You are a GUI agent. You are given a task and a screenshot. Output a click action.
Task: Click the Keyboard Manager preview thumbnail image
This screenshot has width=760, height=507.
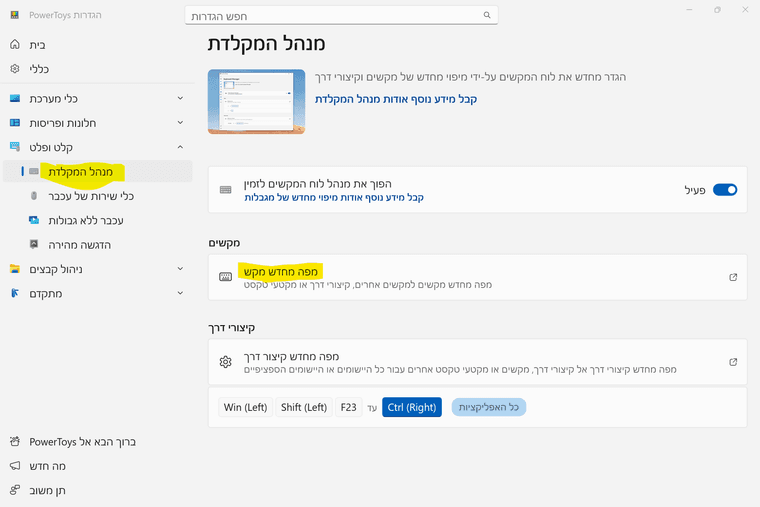click(256, 101)
